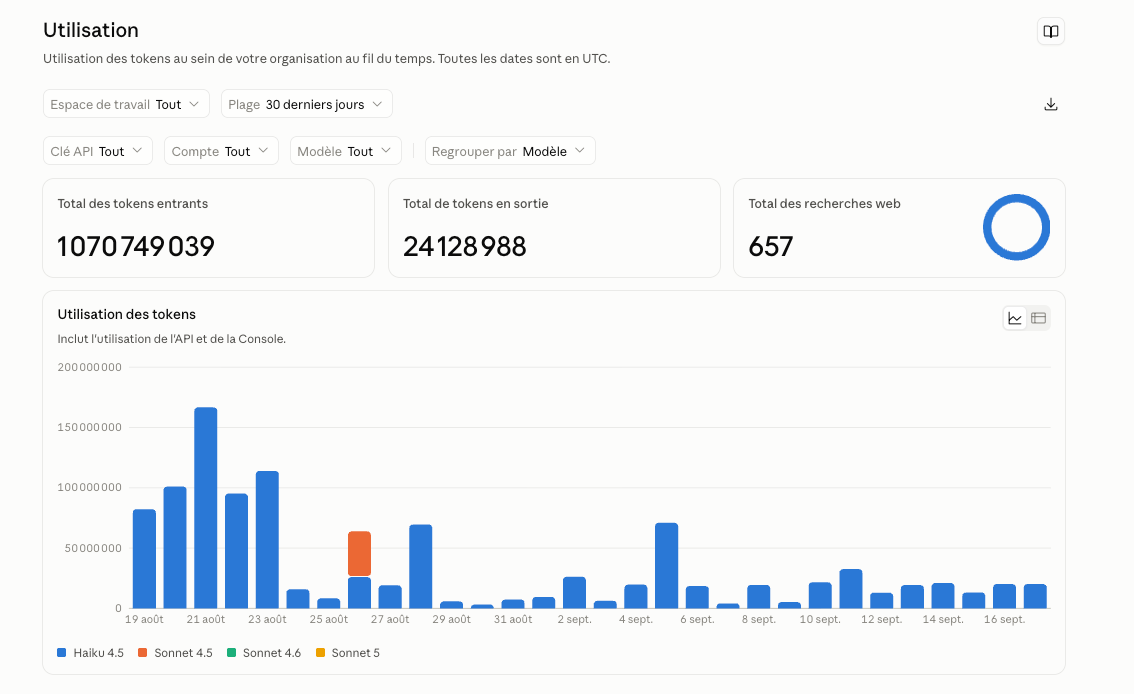Click the '200000000' axis label
The height and width of the screenshot is (694, 1134).
(x=90, y=367)
